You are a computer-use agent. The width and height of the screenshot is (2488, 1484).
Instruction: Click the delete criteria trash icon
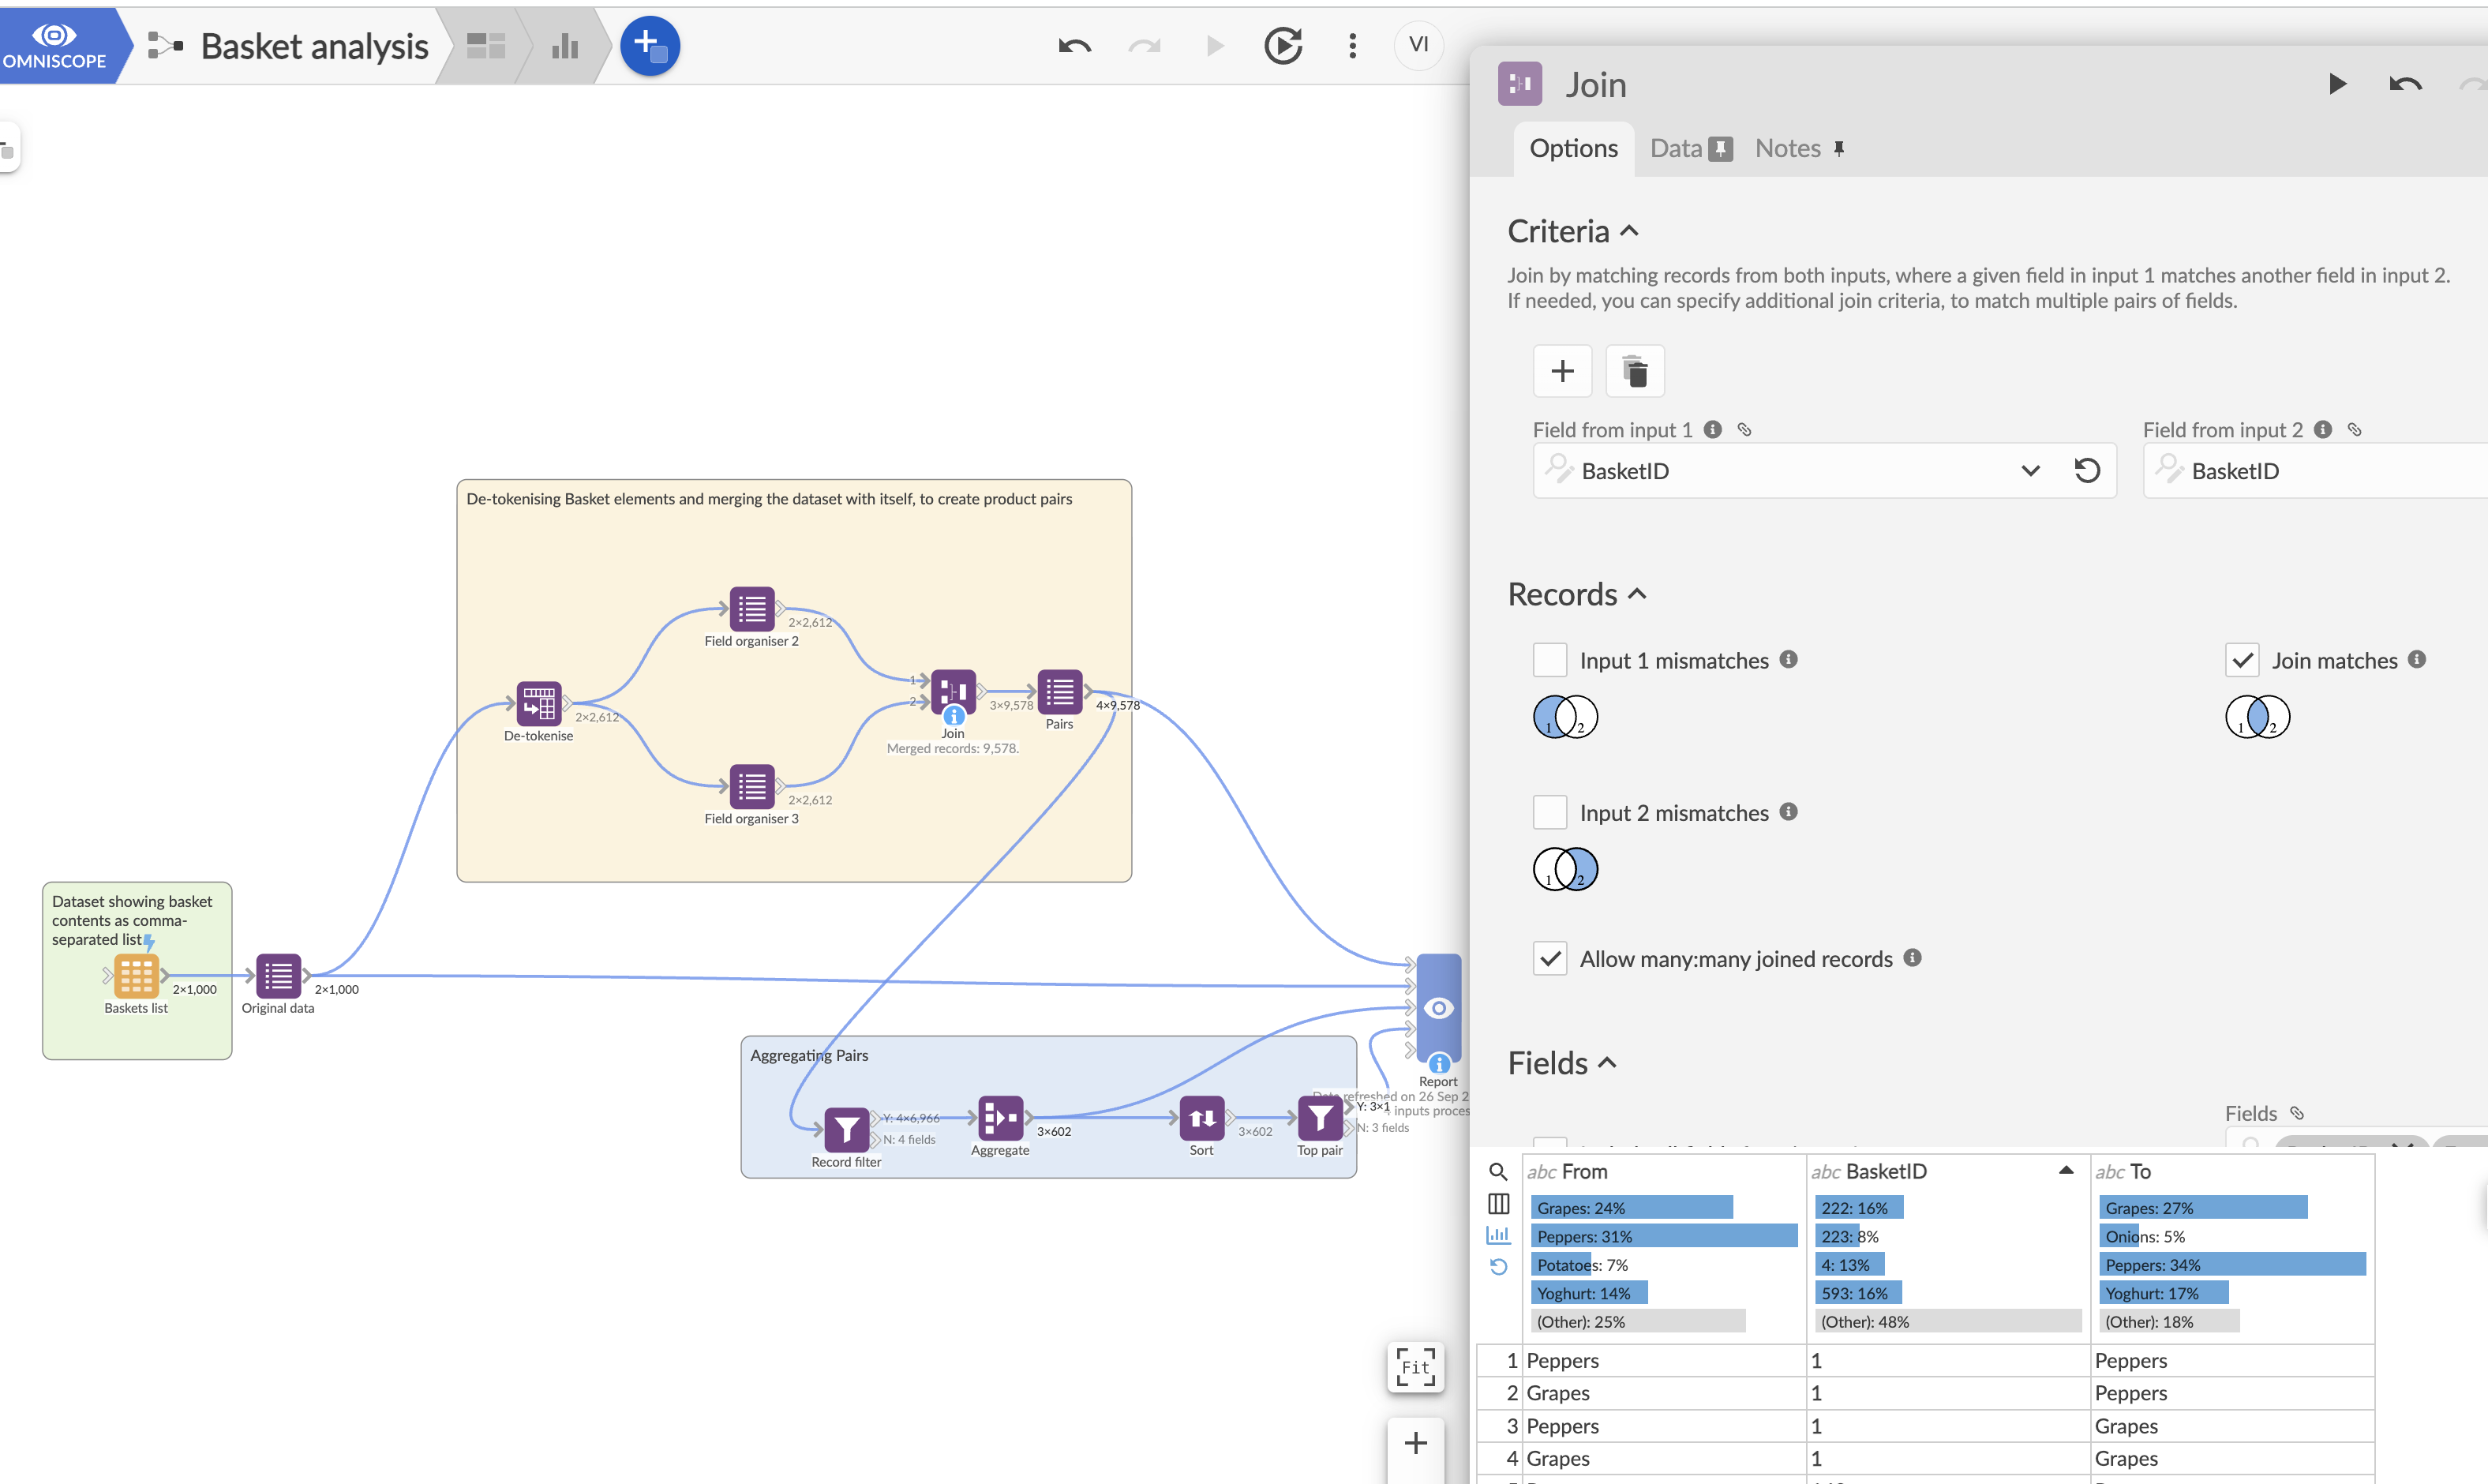1635,372
